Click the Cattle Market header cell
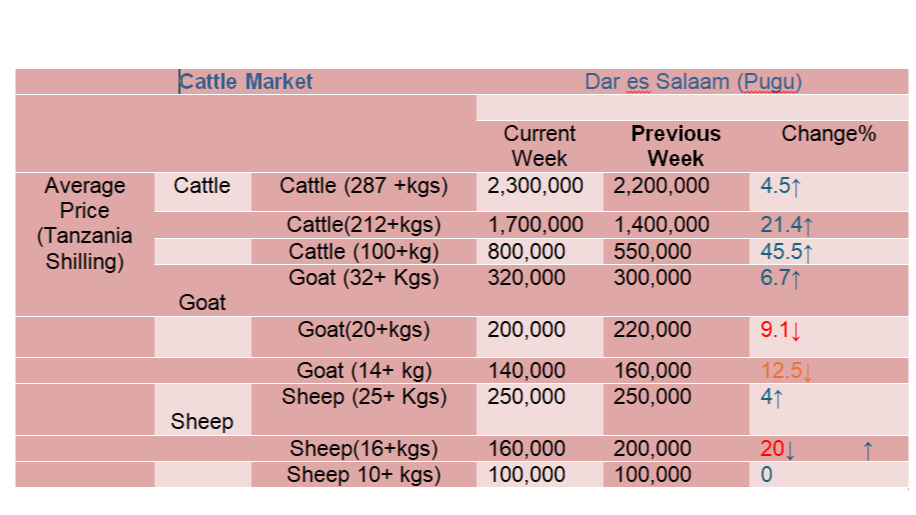 (x=246, y=82)
